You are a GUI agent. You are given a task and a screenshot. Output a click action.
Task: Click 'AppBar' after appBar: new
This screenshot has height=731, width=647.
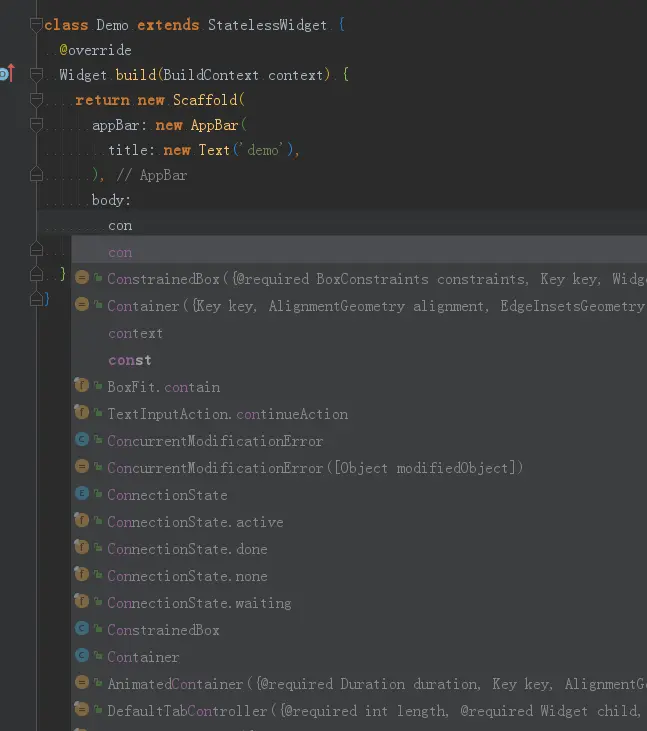tap(214, 125)
